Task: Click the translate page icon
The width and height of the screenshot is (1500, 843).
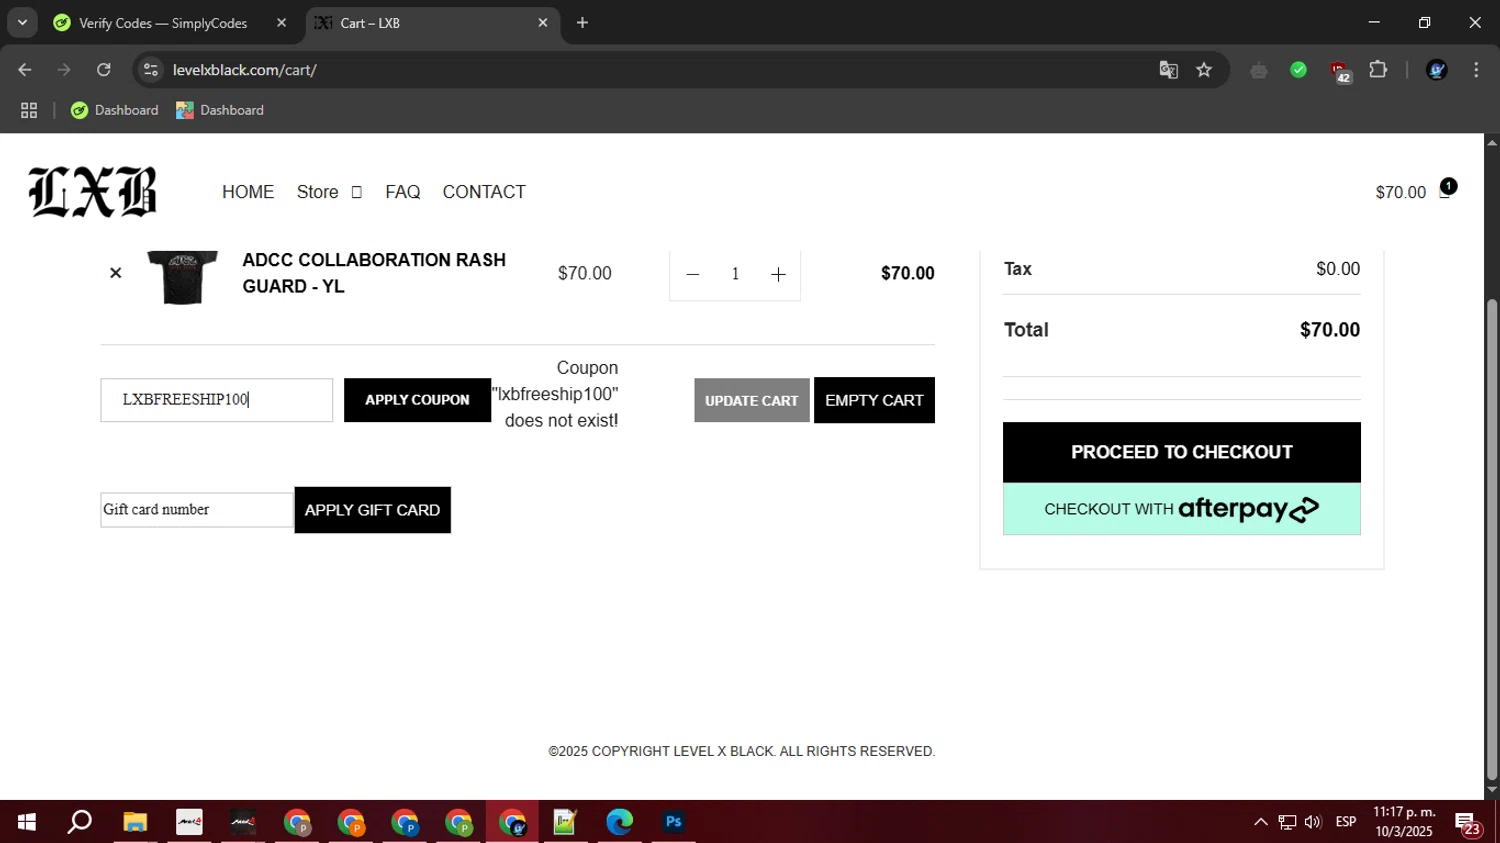Action: (1168, 70)
